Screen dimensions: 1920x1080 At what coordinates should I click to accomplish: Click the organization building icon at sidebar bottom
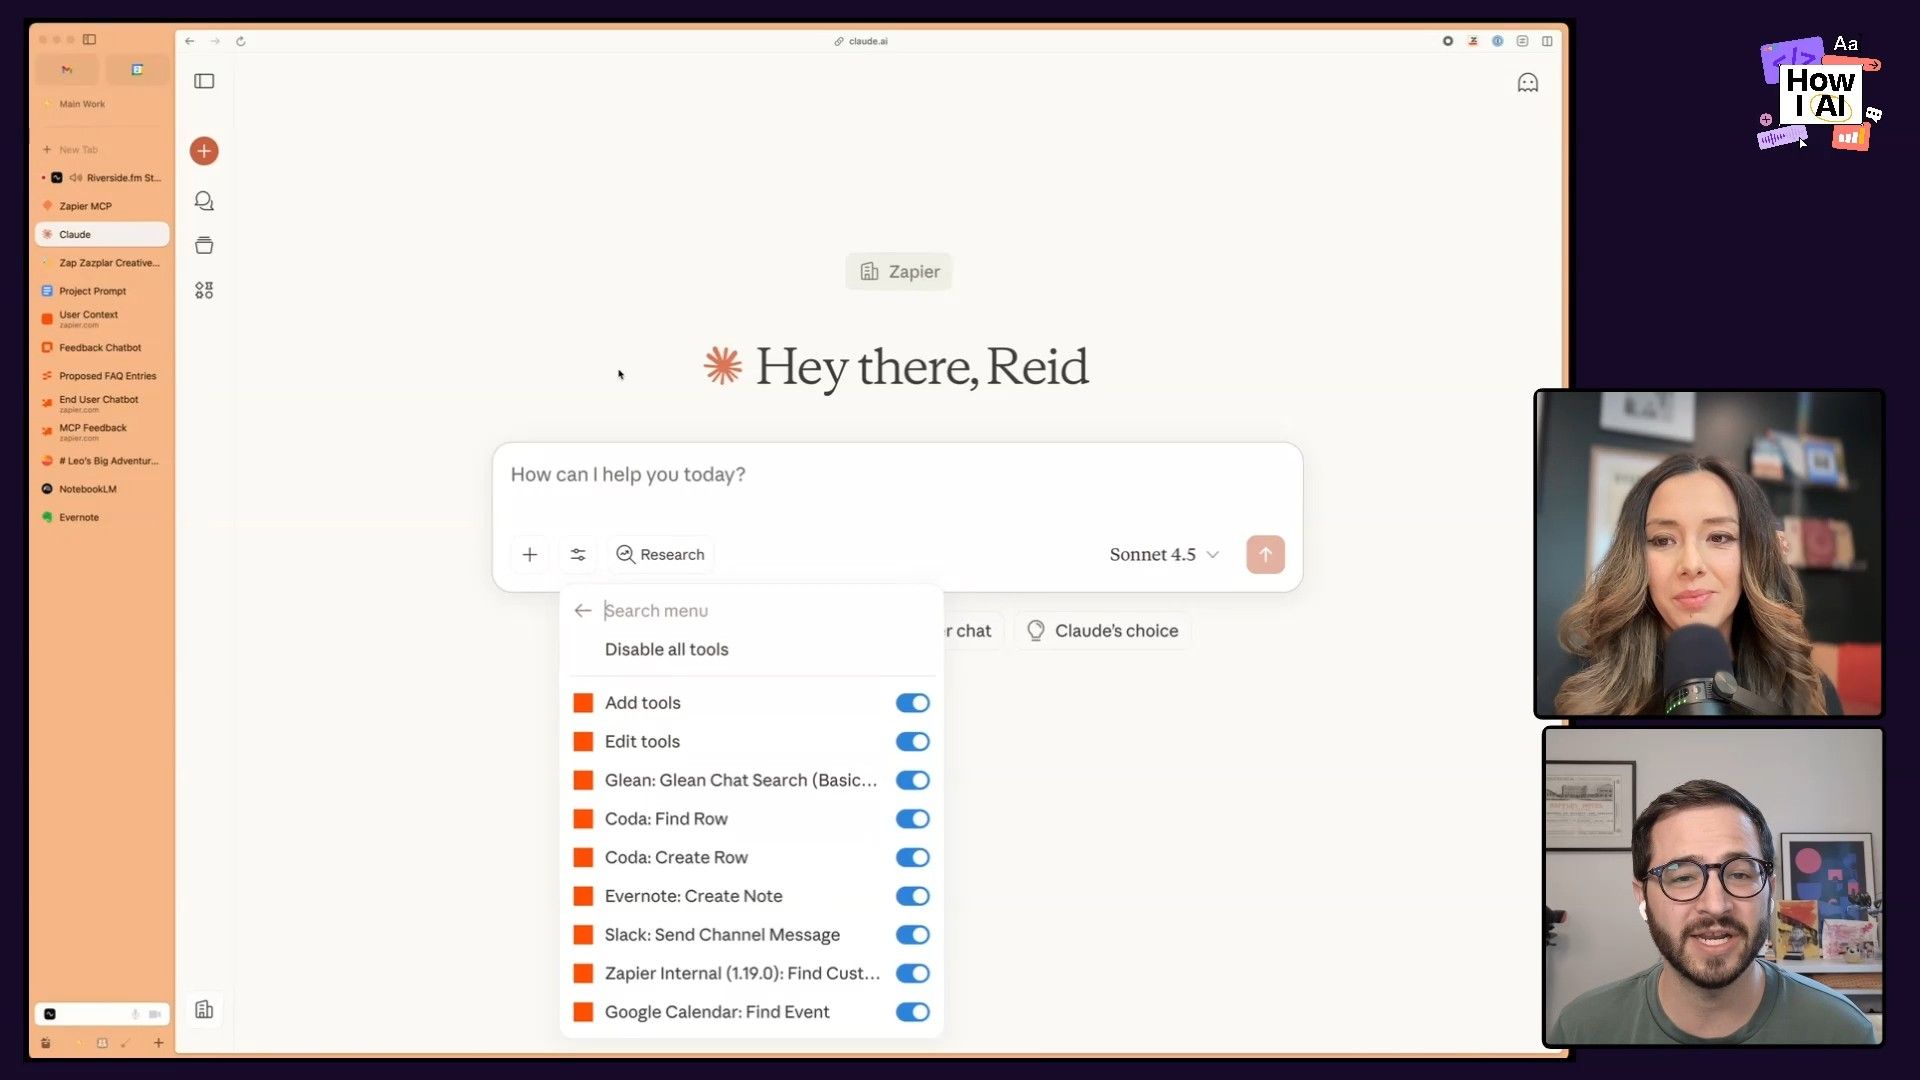click(x=204, y=1009)
